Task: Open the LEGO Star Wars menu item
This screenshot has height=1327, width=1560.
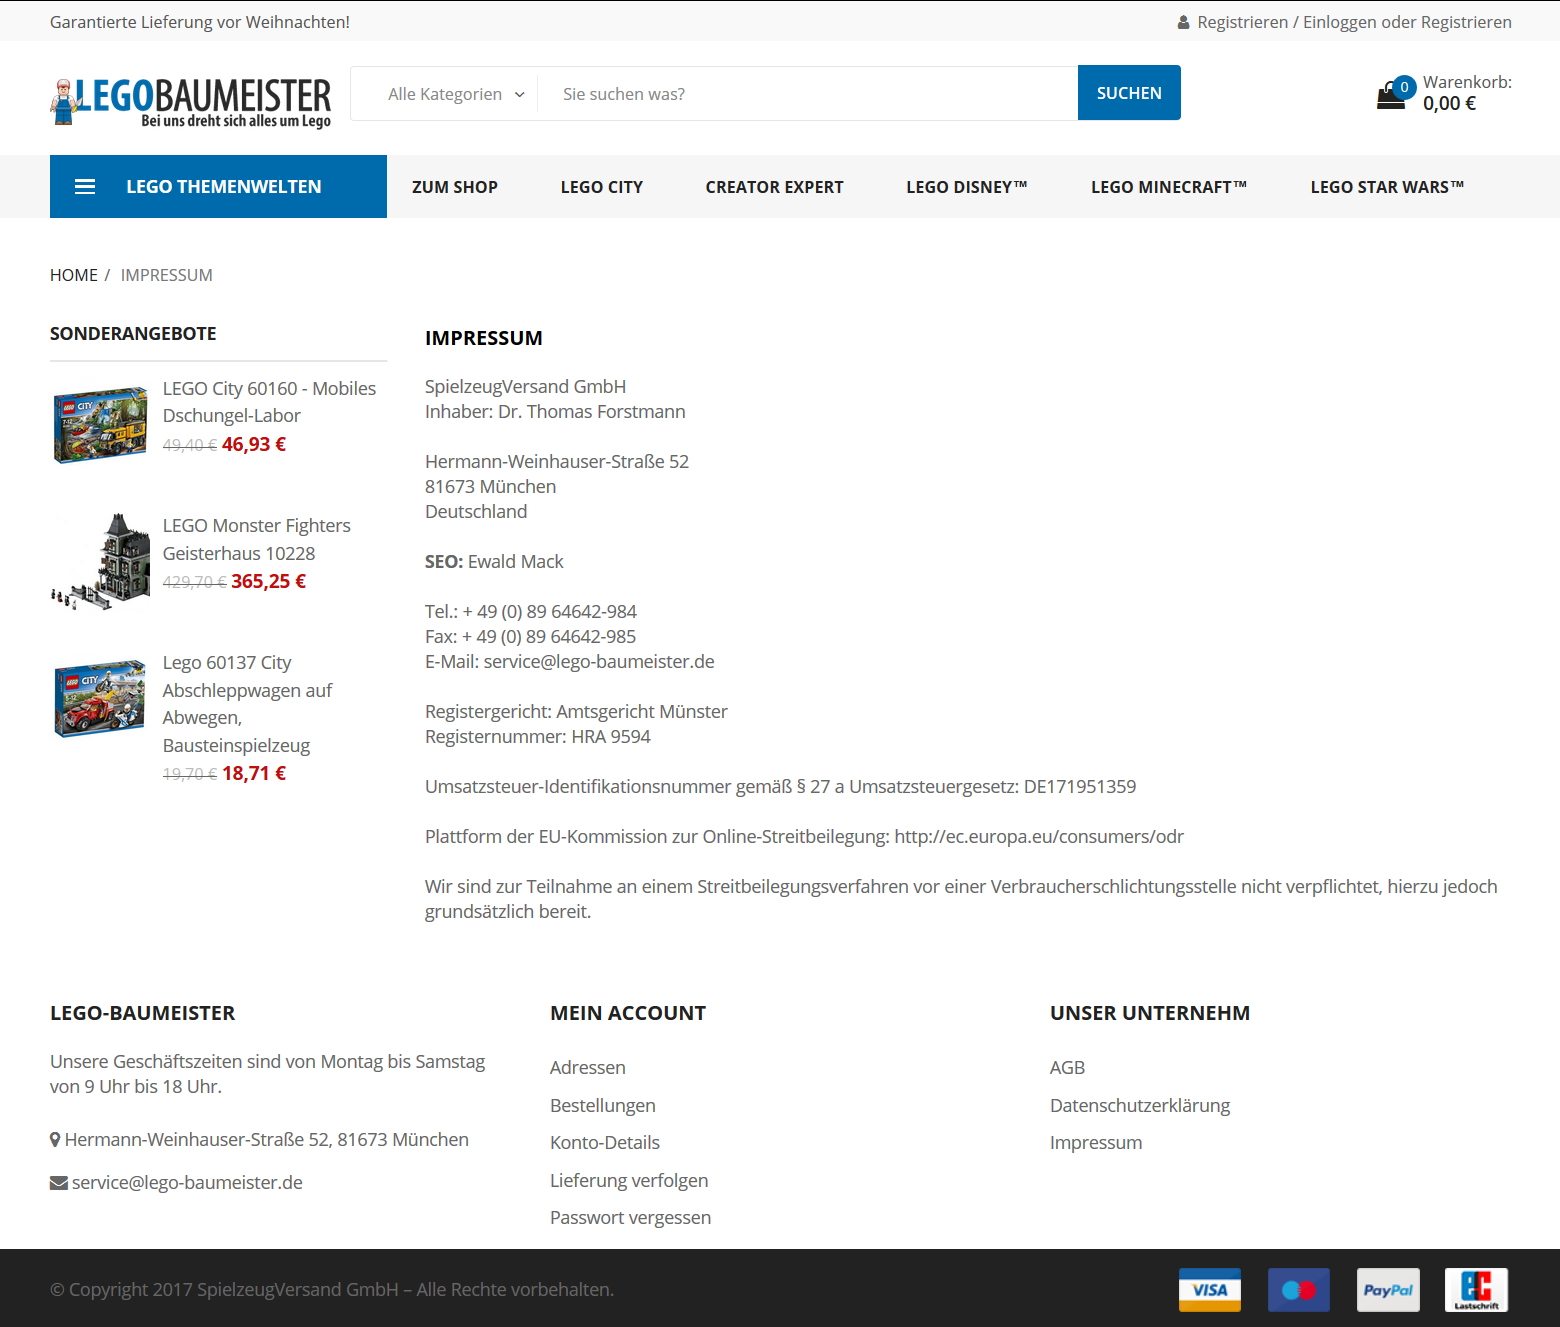Action: pyautogui.click(x=1387, y=187)
